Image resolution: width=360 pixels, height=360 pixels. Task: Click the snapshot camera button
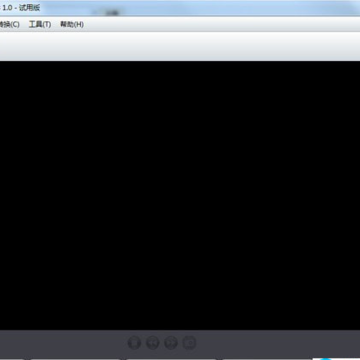(x=189, y=342)
